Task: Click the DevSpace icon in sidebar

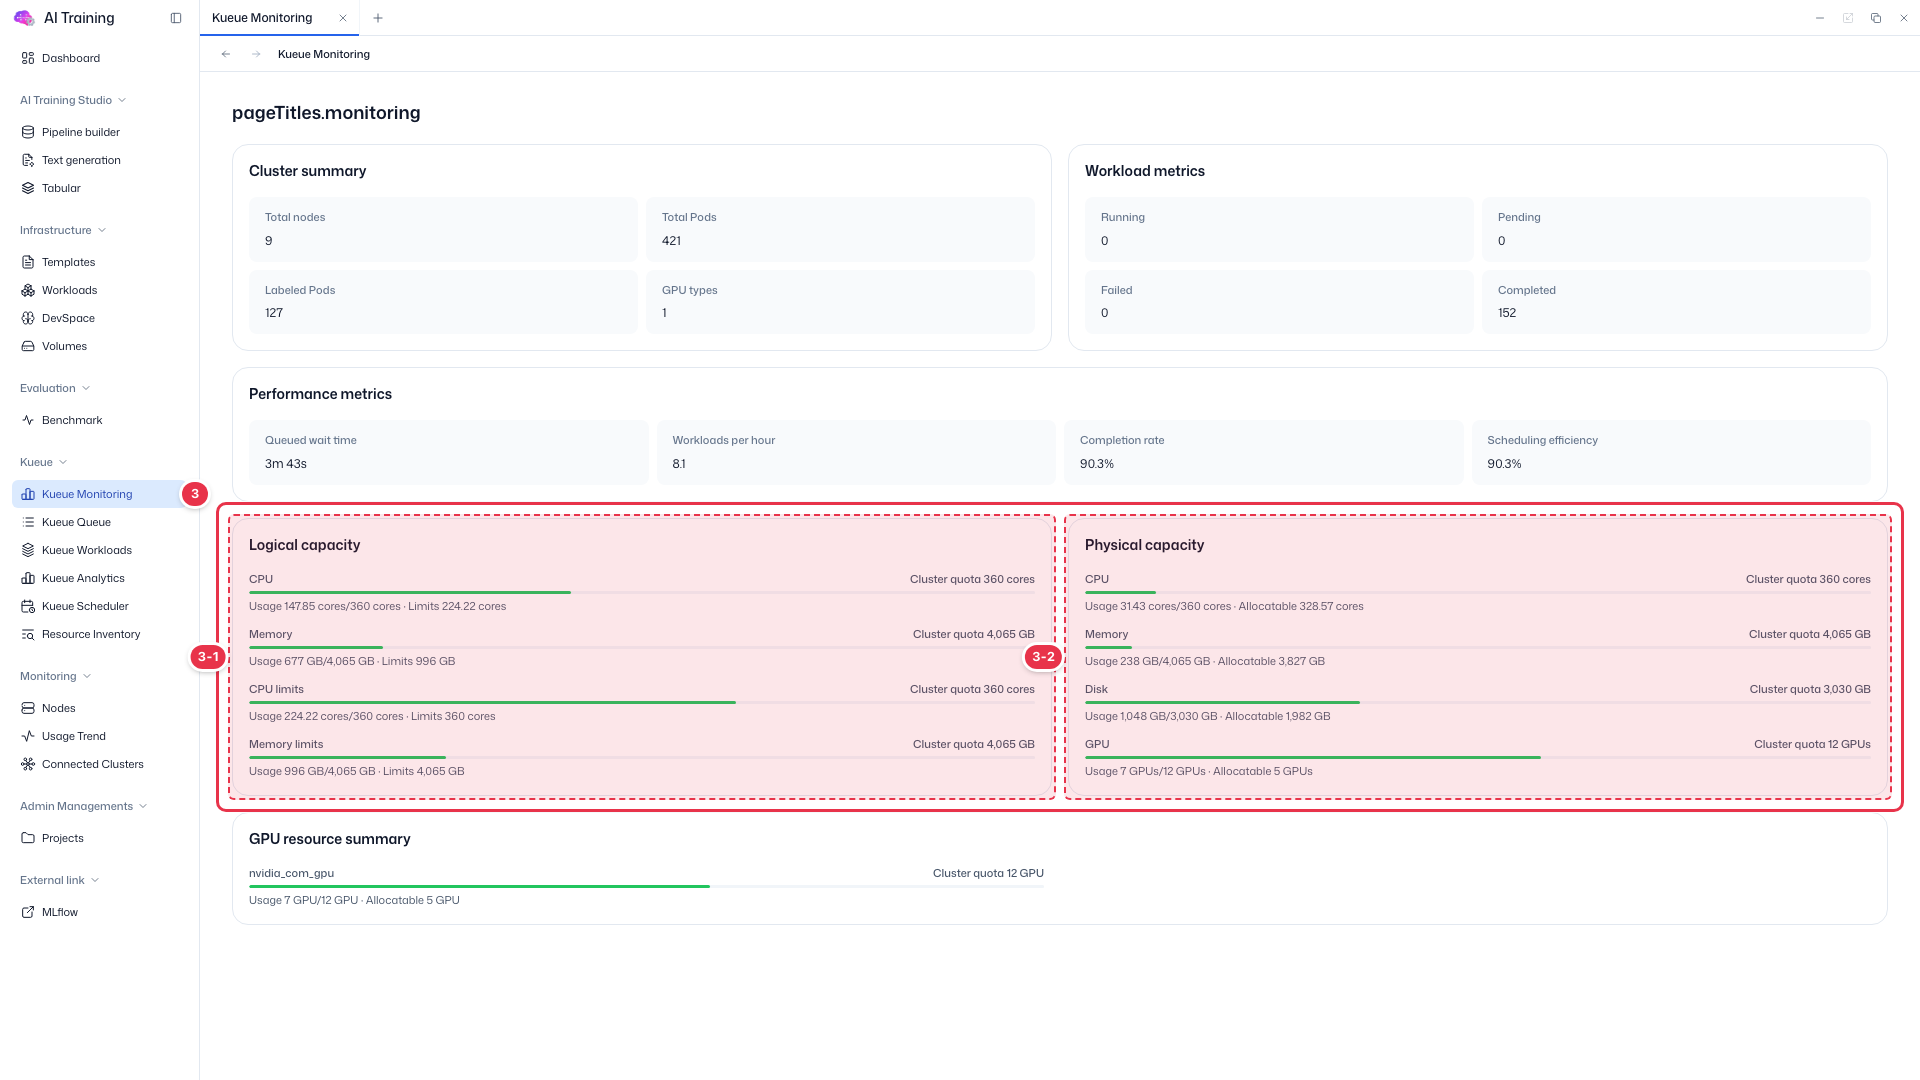Action: click(28, 318)
